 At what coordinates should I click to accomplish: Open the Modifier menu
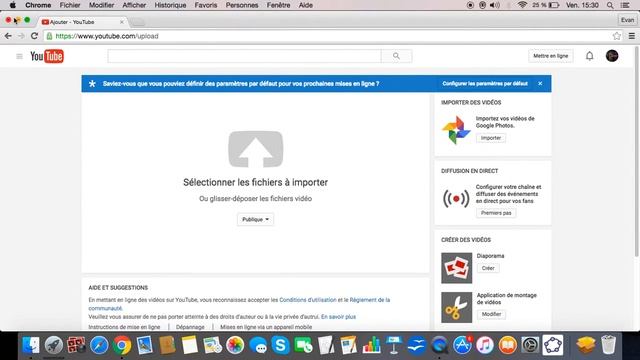point(101,5)
